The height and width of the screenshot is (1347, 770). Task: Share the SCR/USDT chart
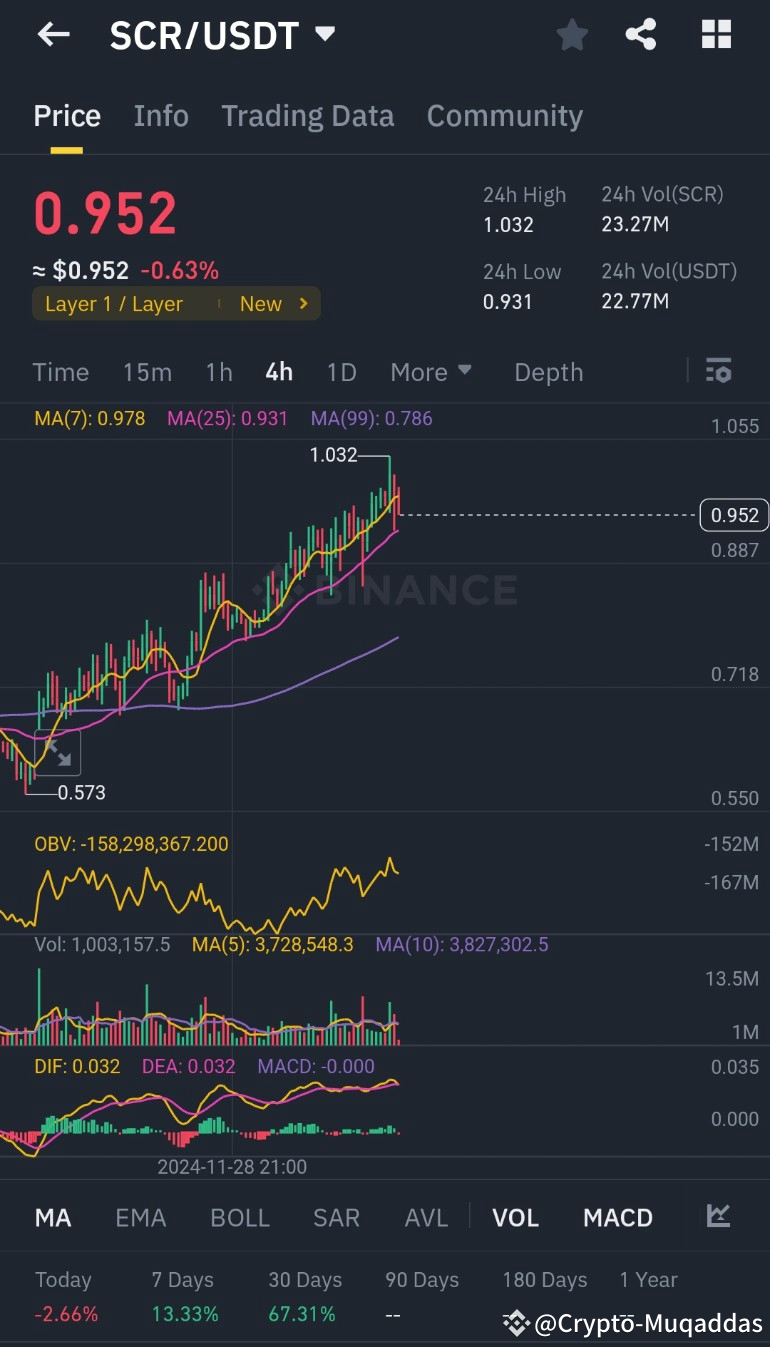[641, 34]
